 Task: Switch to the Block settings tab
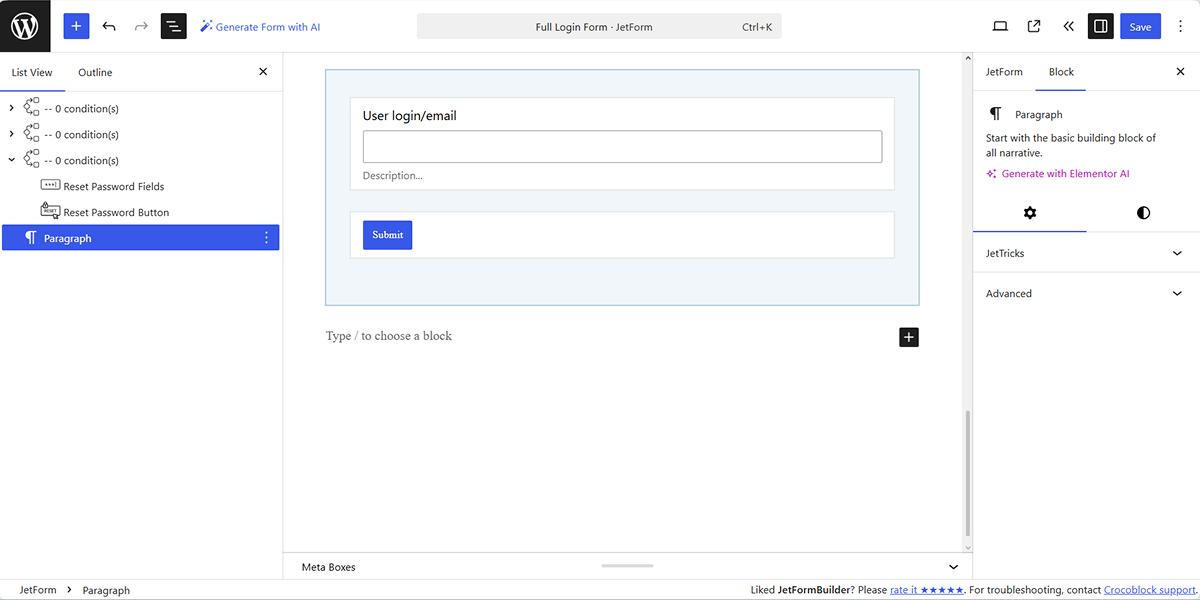tap(1061, 72)
